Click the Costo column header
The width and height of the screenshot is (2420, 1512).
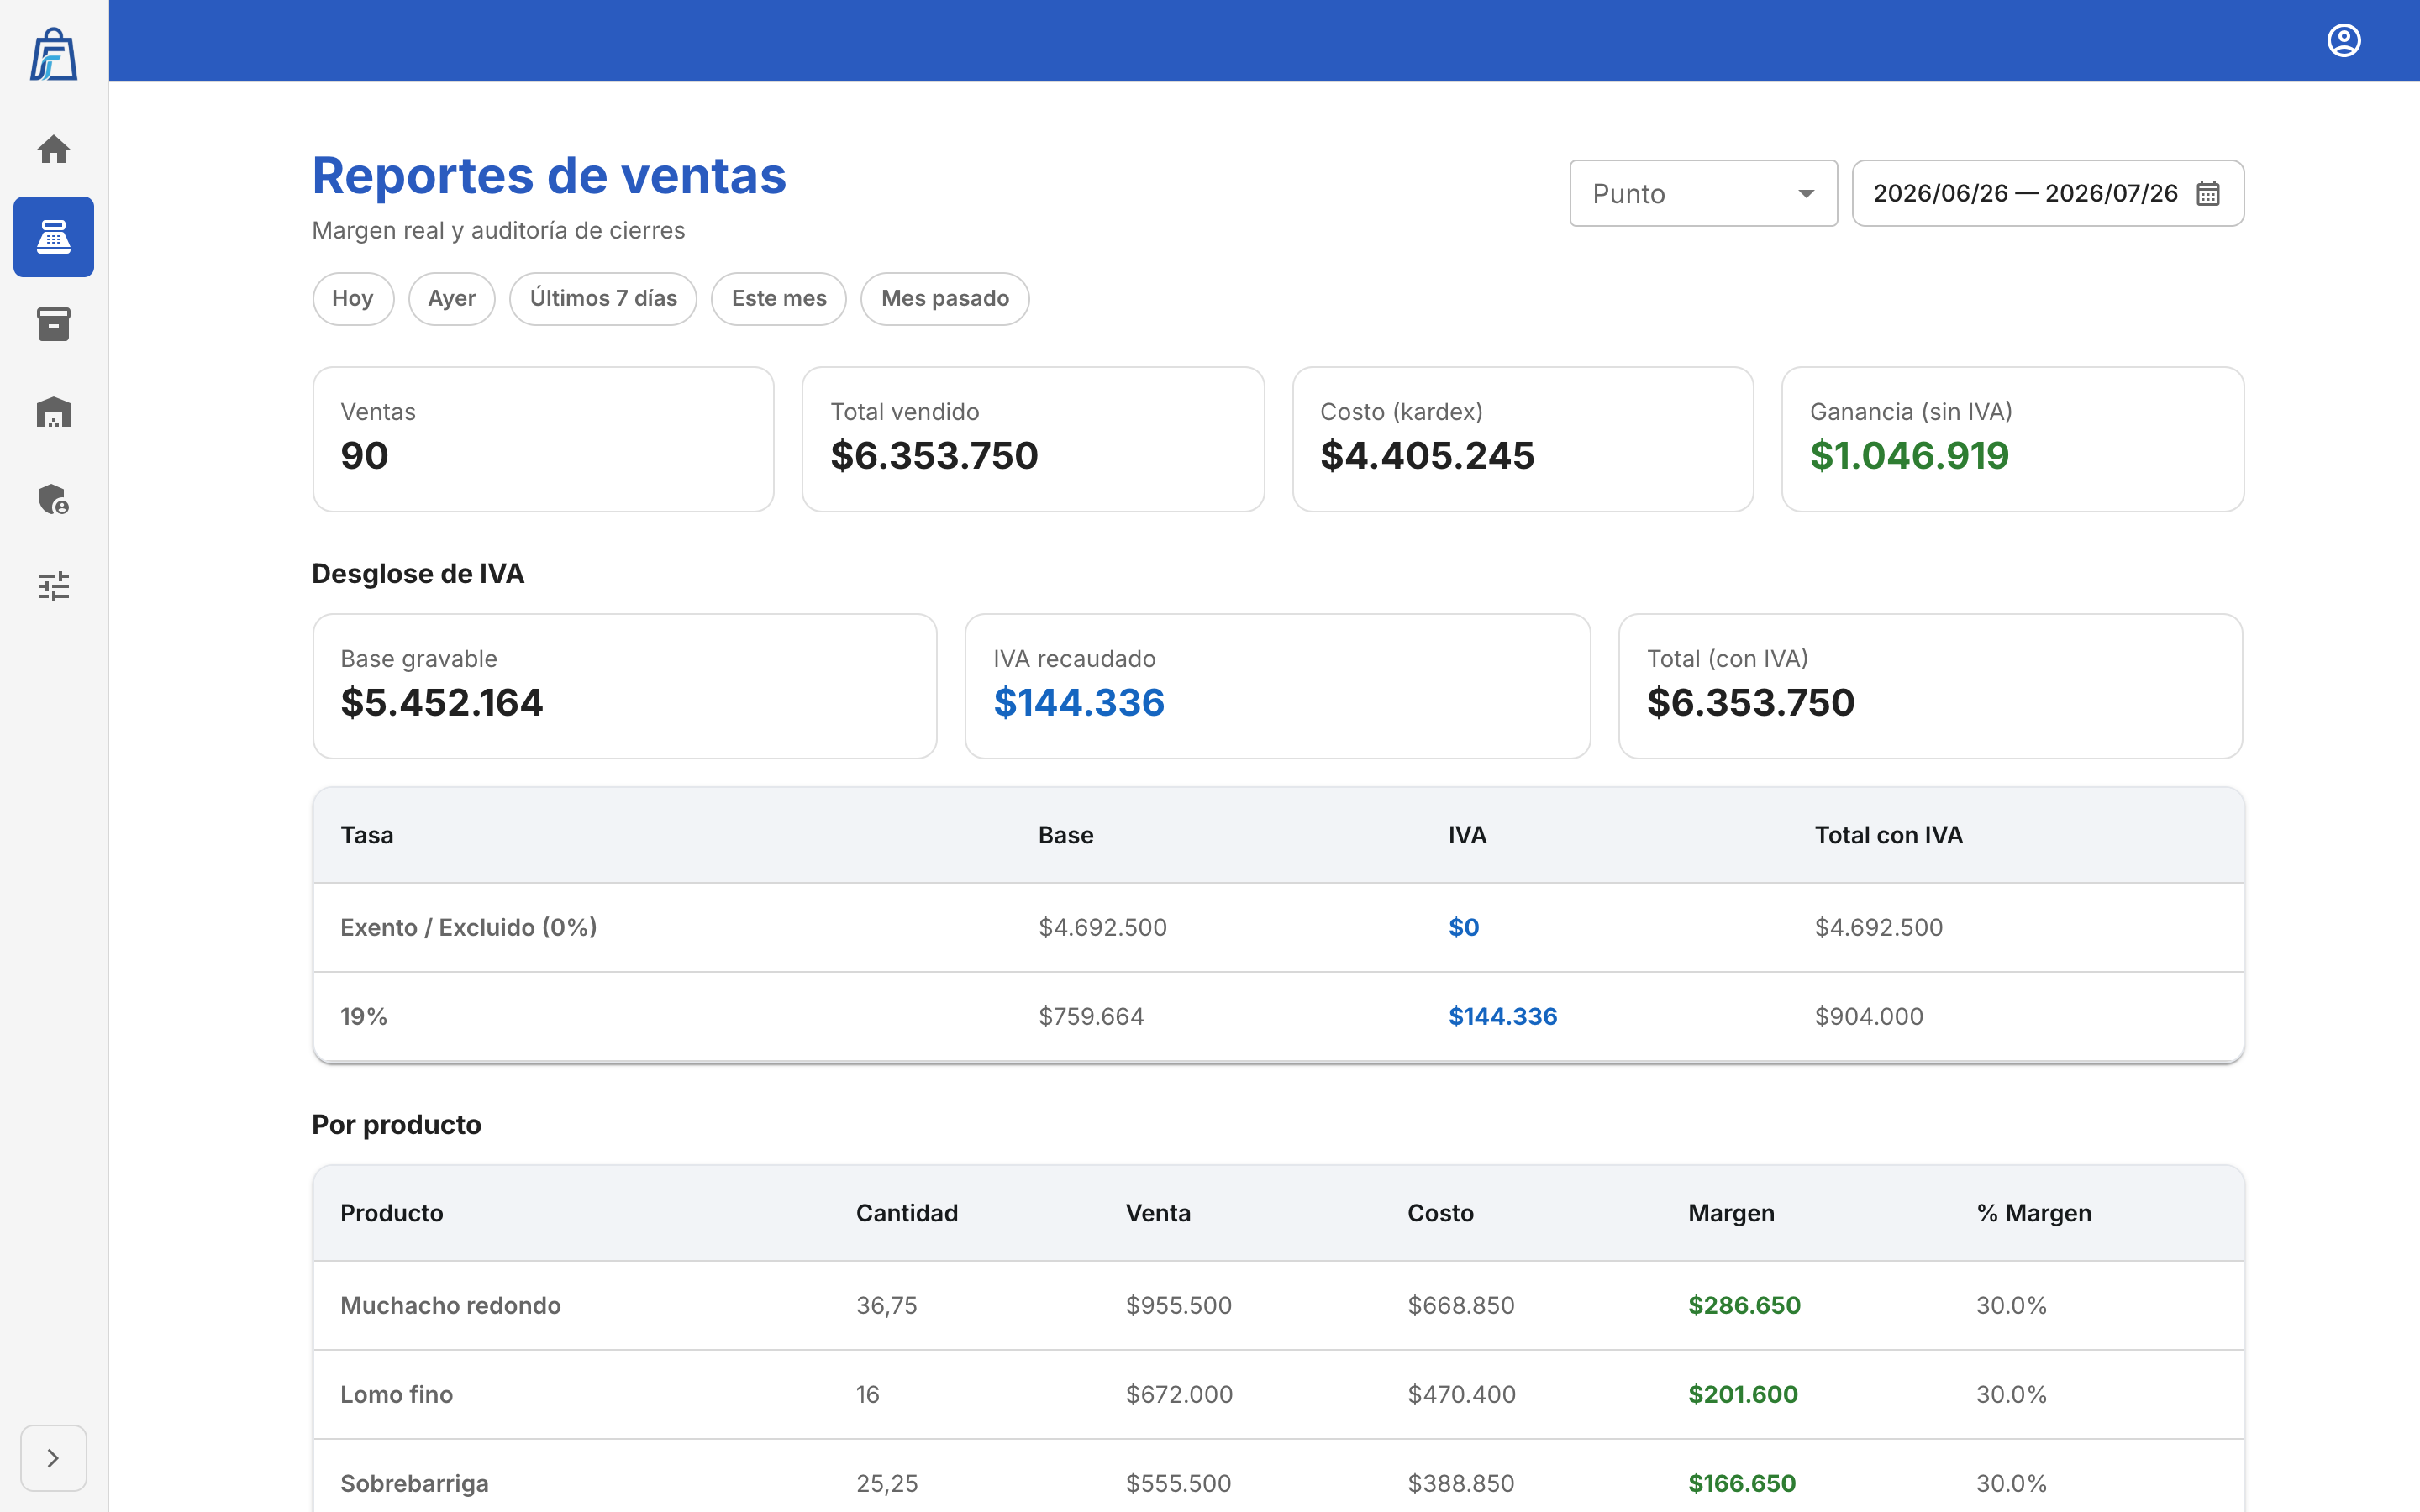(1441, 1213)
